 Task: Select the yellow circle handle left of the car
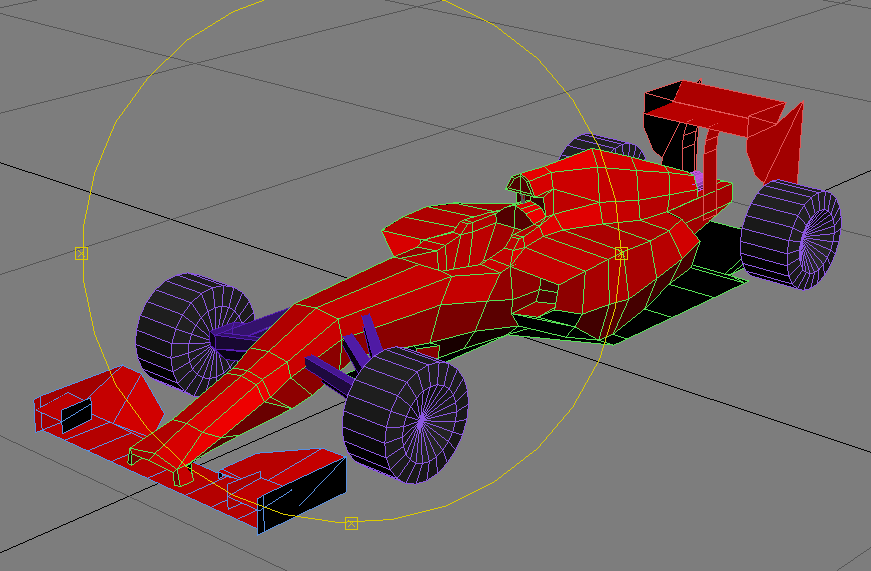pyautogui.click(x=82, y=254)
